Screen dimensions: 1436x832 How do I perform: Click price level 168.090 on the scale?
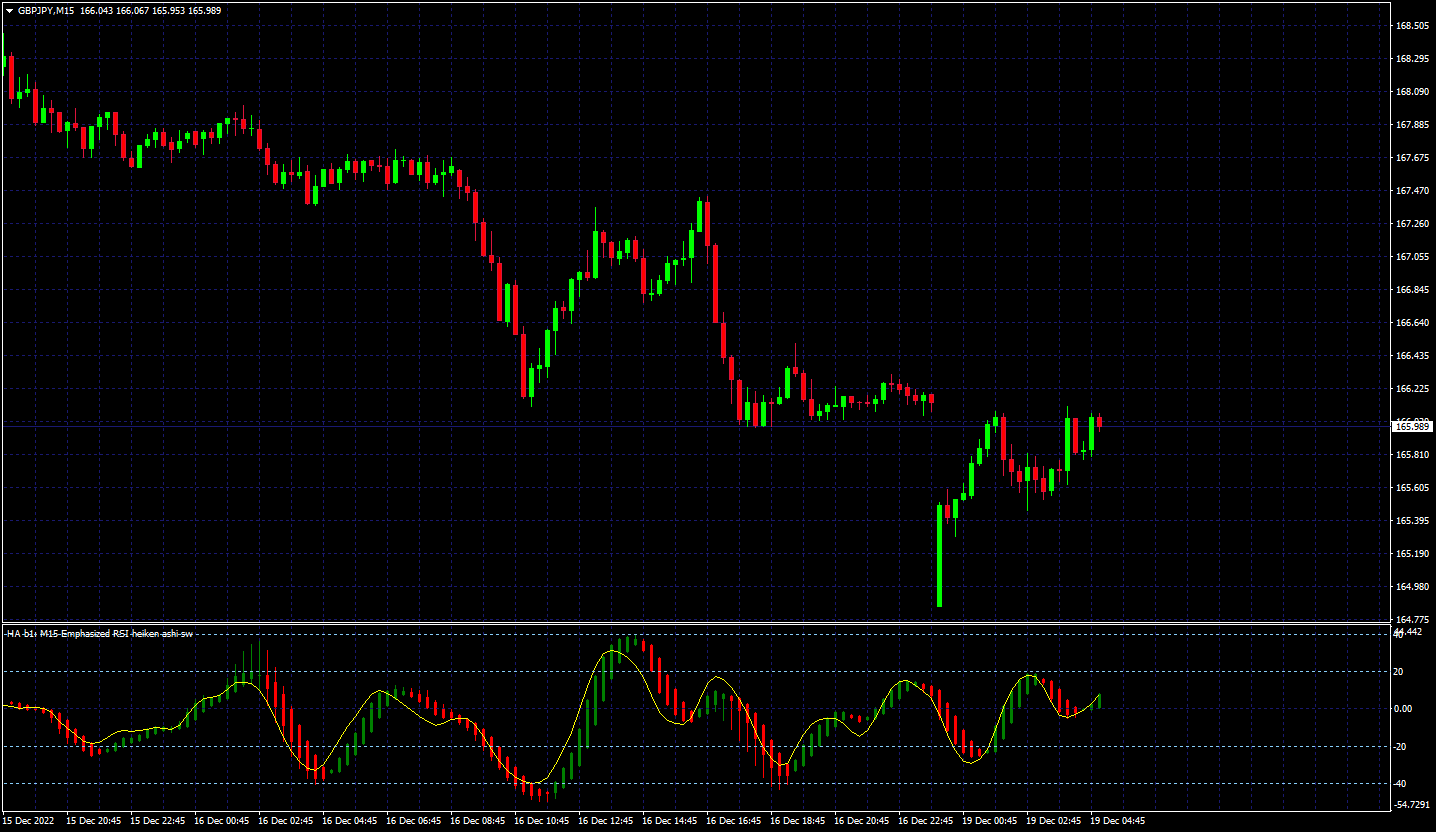[x=1413, y=92]
